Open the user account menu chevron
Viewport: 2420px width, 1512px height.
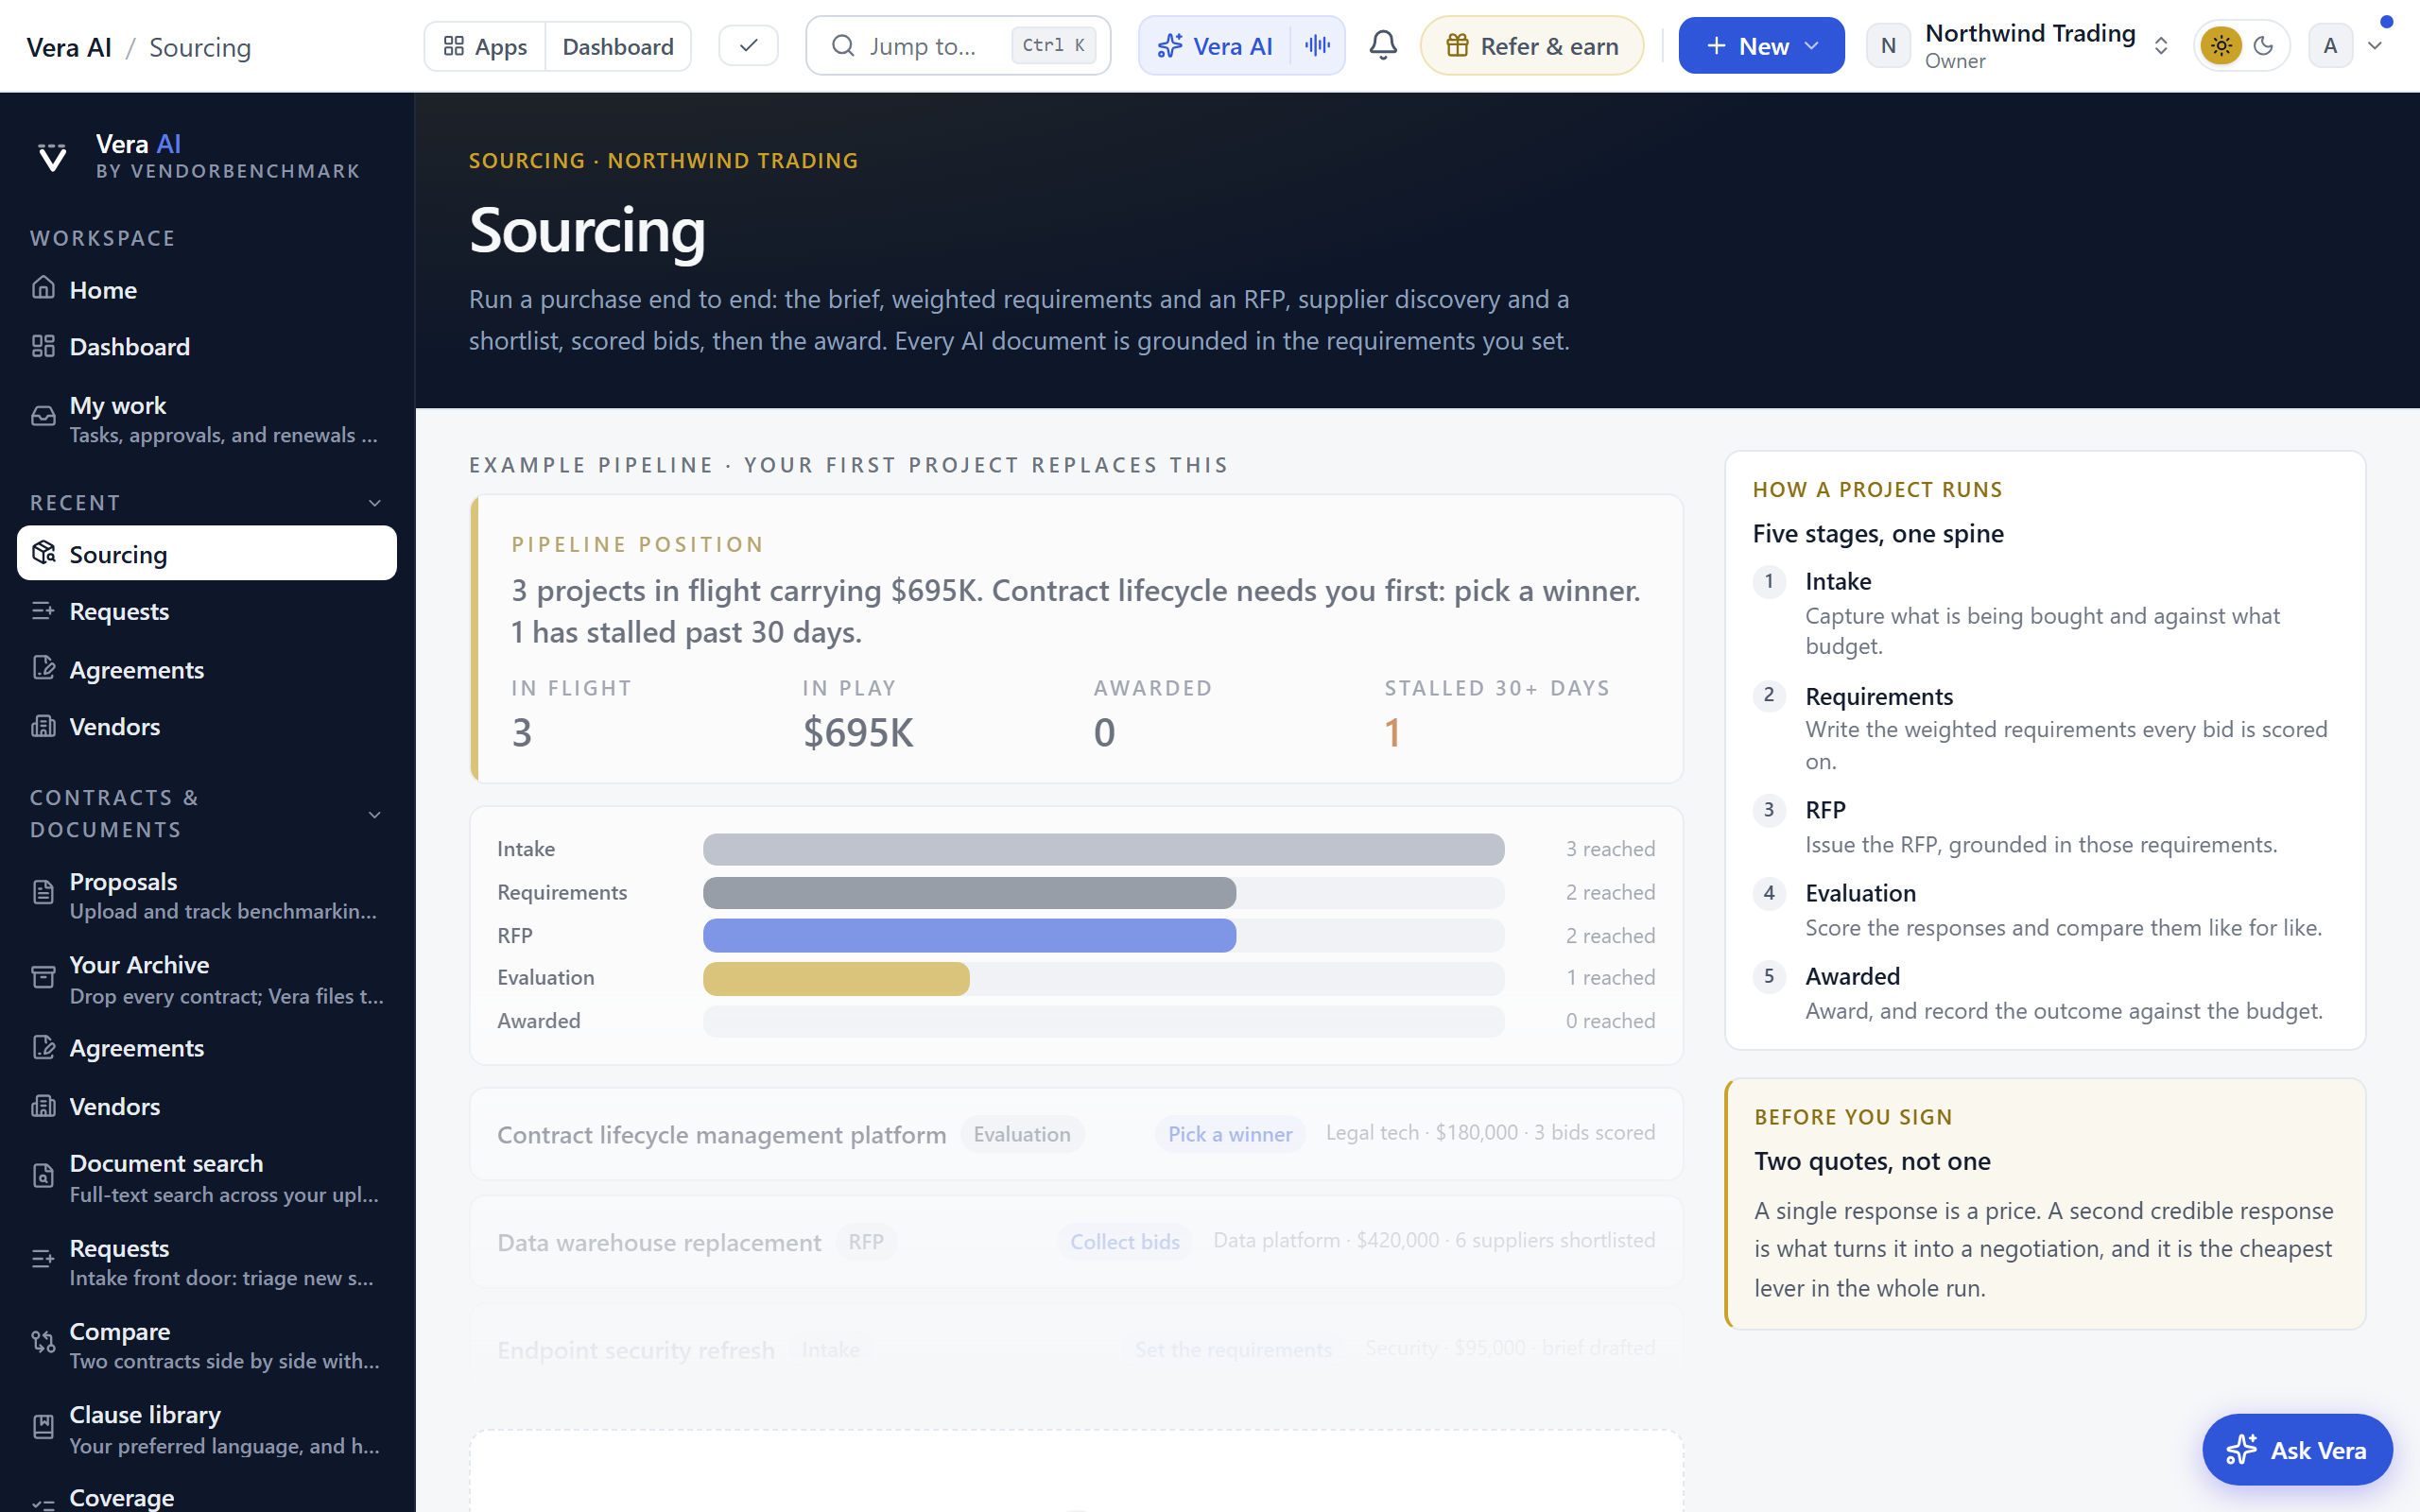click(x=2375, y=46)
